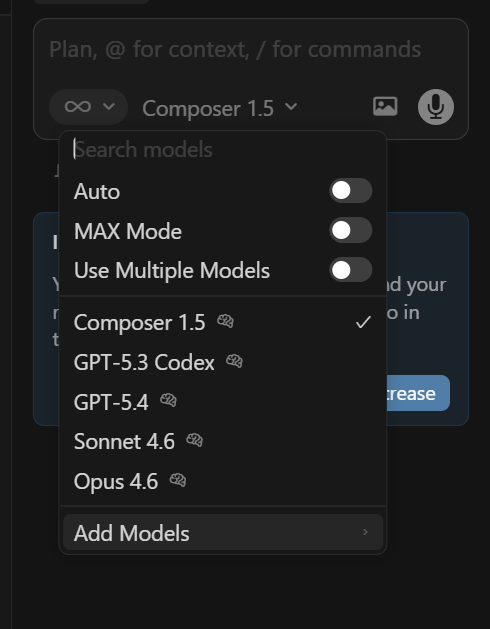490x629 pixels.
Task: Click the microphone voice input icon
Action: pos(436,107)
